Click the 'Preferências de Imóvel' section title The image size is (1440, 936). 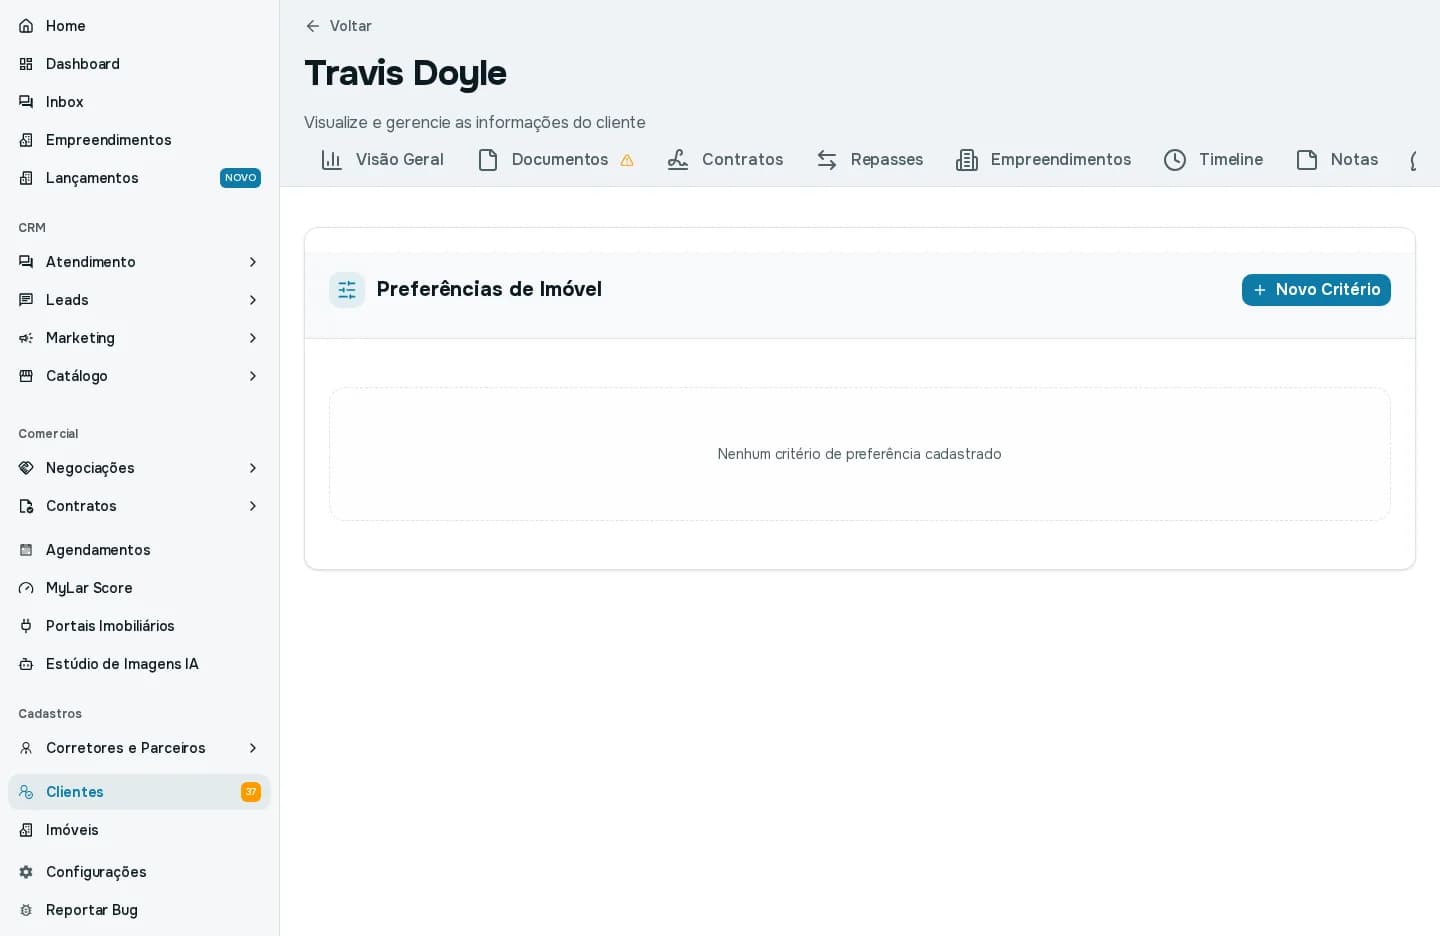(x=489, y=289)
